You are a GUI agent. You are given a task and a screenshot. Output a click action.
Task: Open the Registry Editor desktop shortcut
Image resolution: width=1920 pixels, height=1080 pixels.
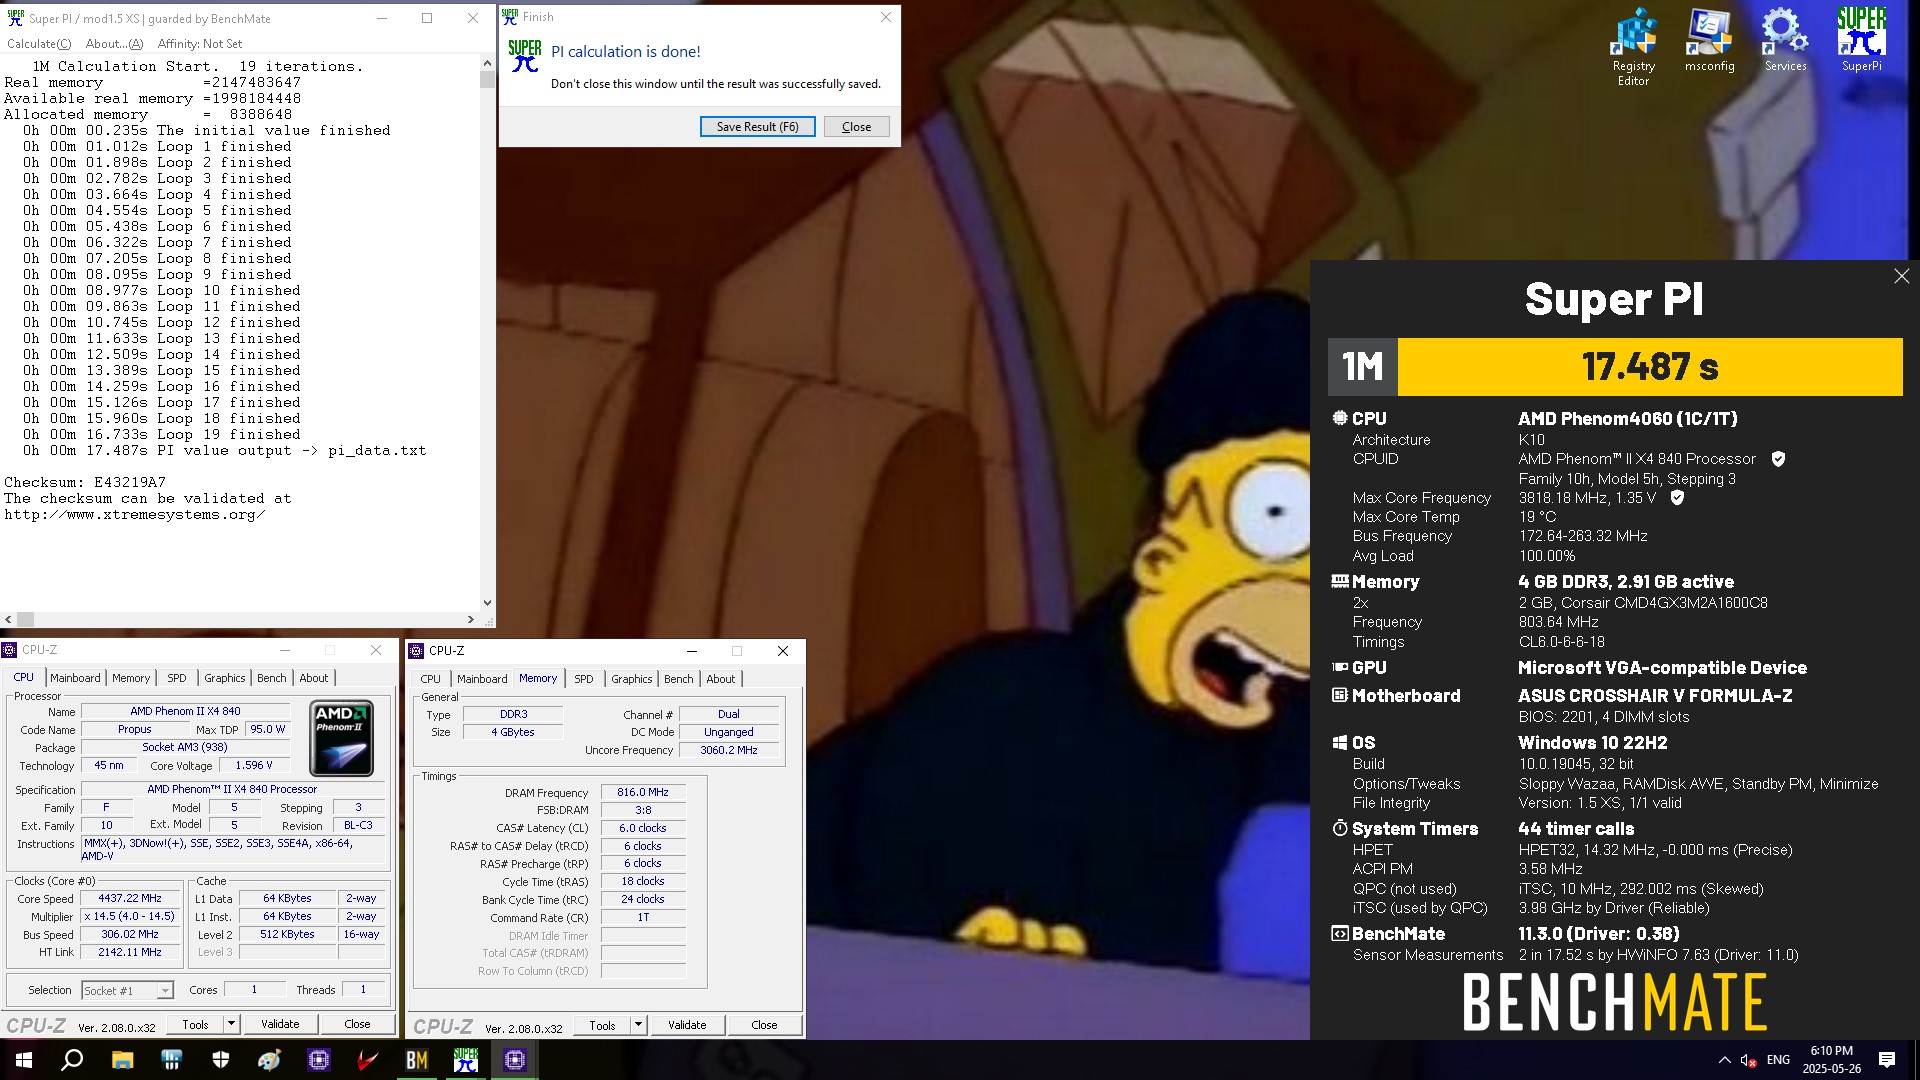1633,47
